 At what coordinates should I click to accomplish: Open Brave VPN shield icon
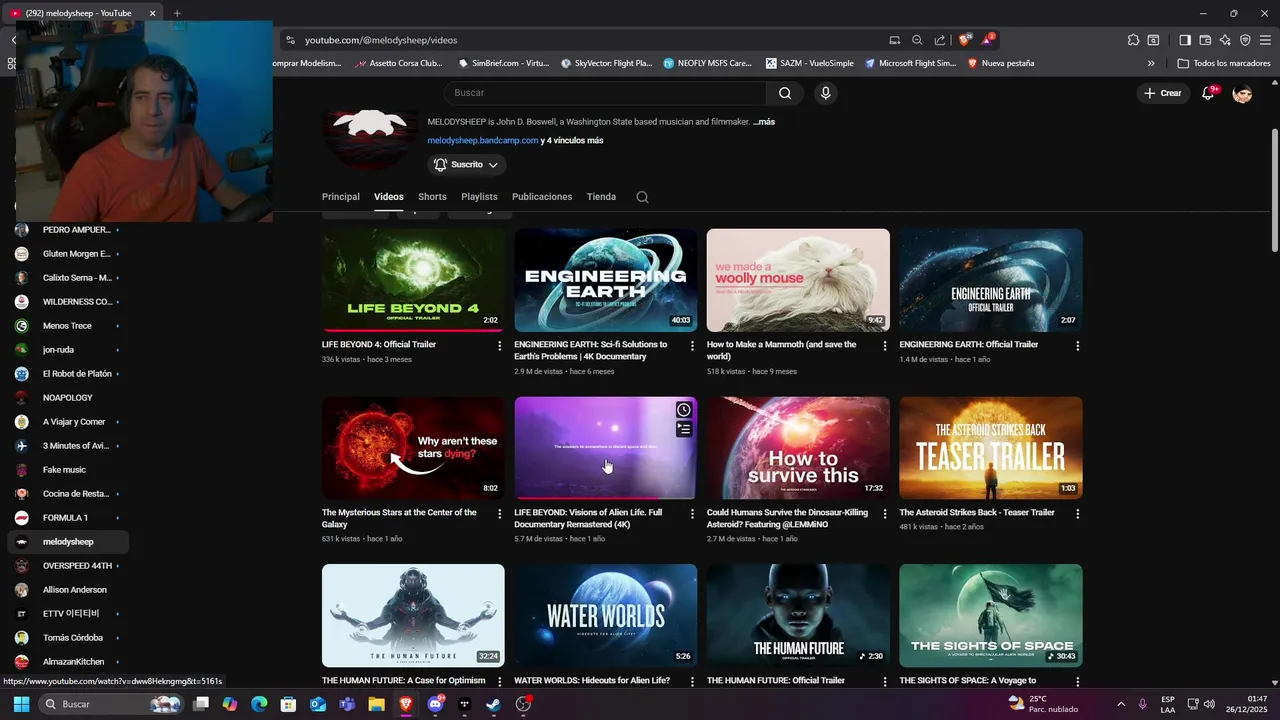[x=1245, y=40]
